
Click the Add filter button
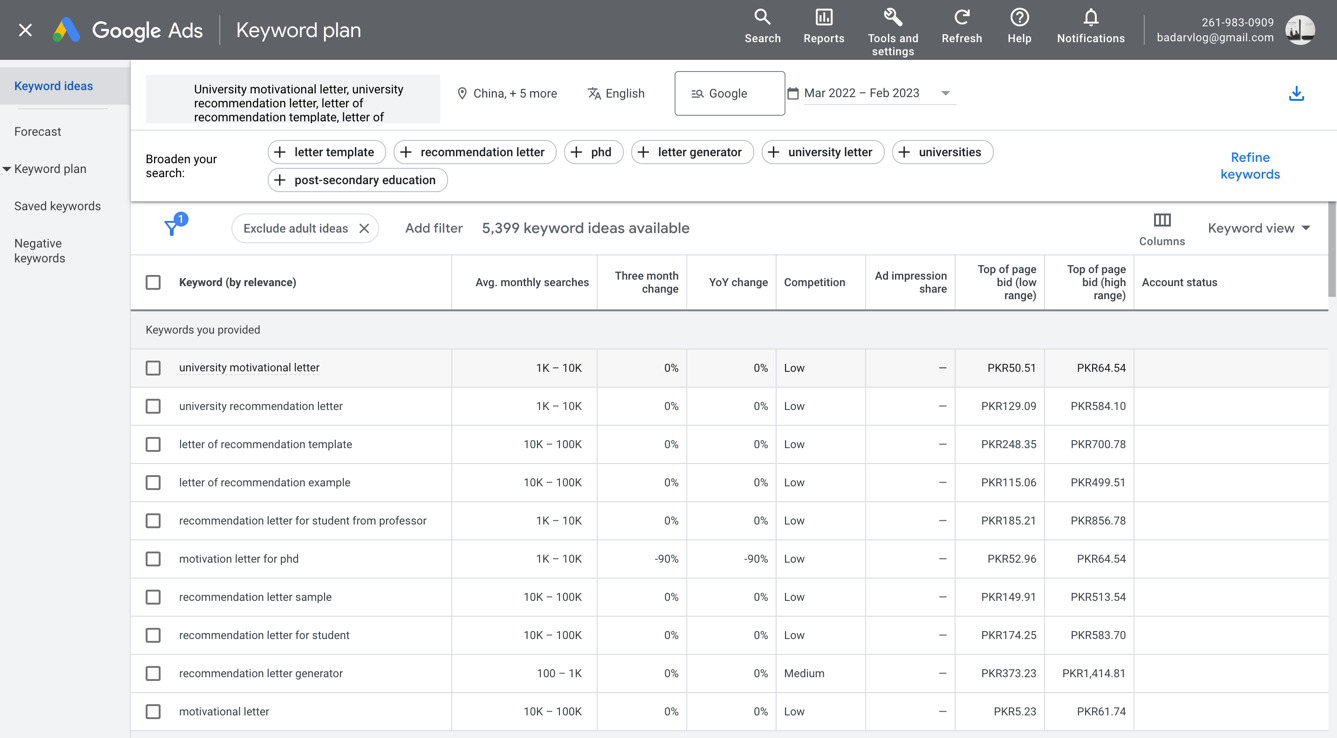pyautogui.click(x=433, y=229)
